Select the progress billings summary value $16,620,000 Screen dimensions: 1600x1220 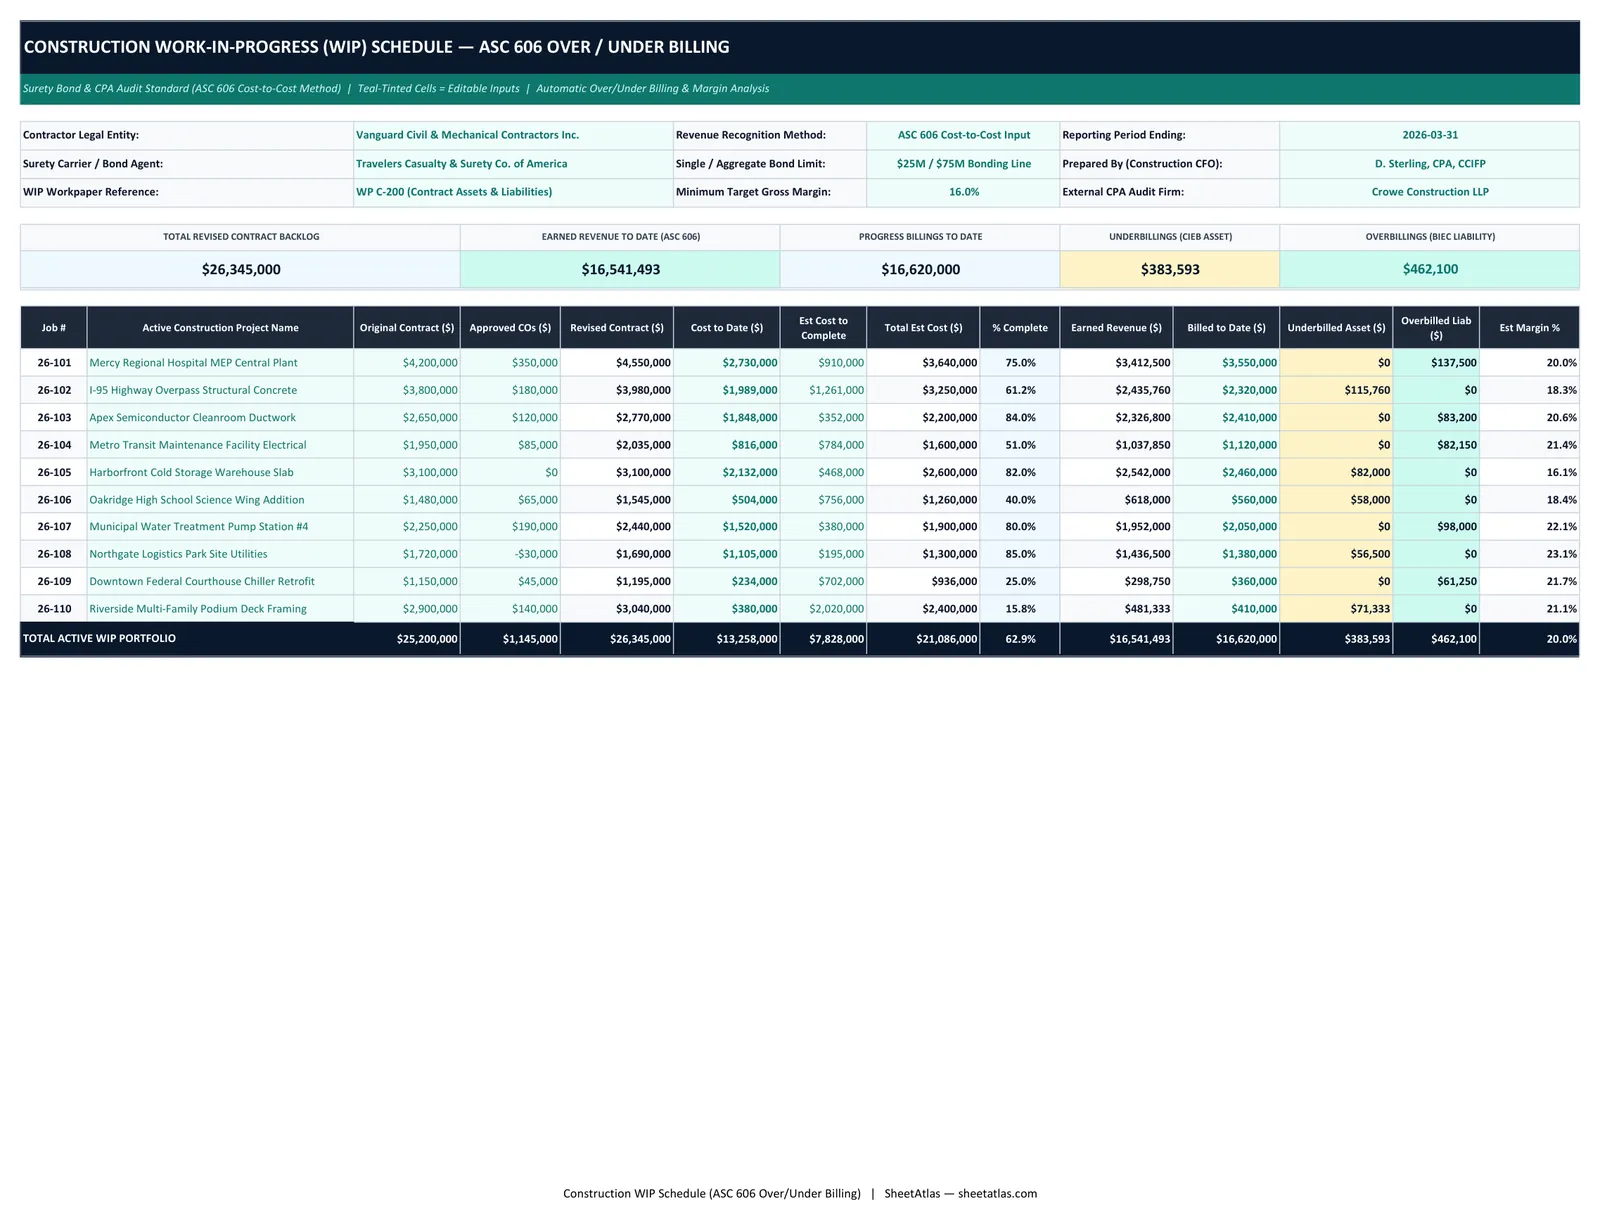920,270
